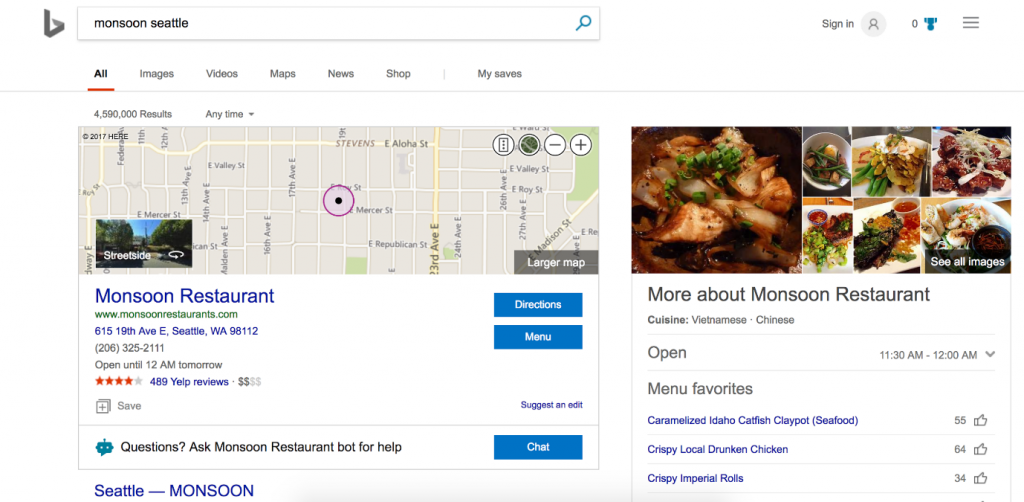Viewport: 1024px width, 502px height.
Task: Like Crispy Imperial Rolls thumbs-up
Action: coord(980,478)
